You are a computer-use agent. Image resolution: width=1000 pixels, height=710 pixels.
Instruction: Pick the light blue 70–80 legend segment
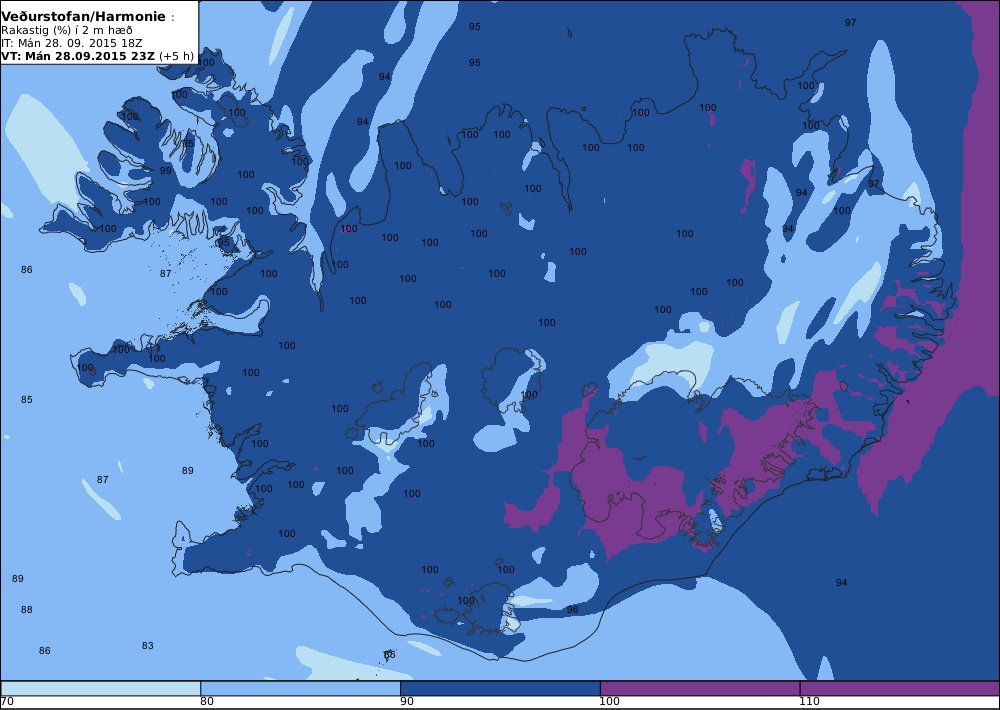point(101,688)
